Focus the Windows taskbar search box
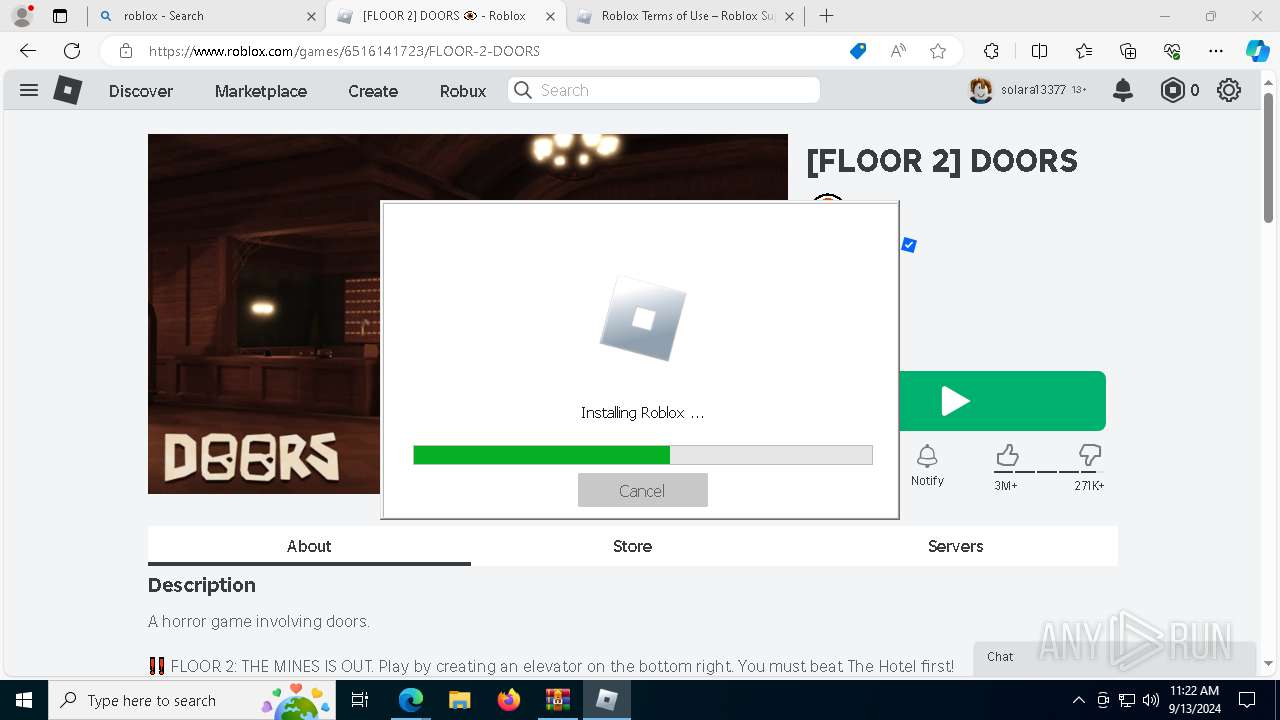This screenshot has width=1280, height=720. point(192,700)
